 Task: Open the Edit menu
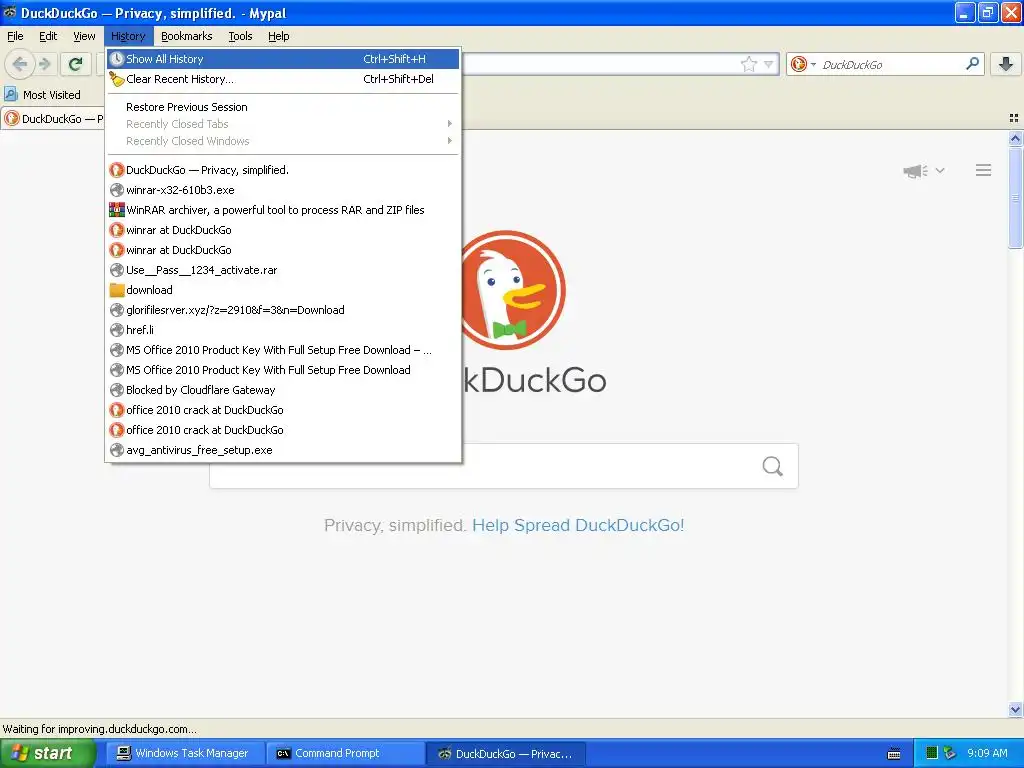tap(48, 36)
